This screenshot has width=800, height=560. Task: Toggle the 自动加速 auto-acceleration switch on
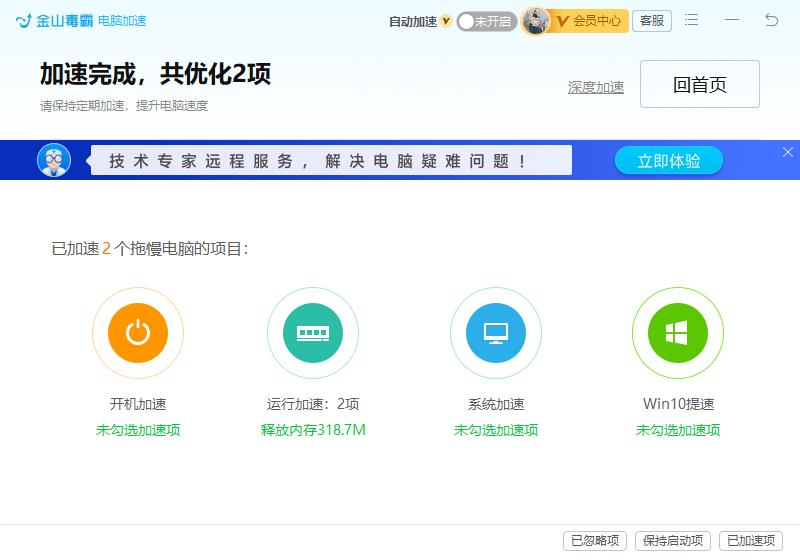click(x=486, y=21)
